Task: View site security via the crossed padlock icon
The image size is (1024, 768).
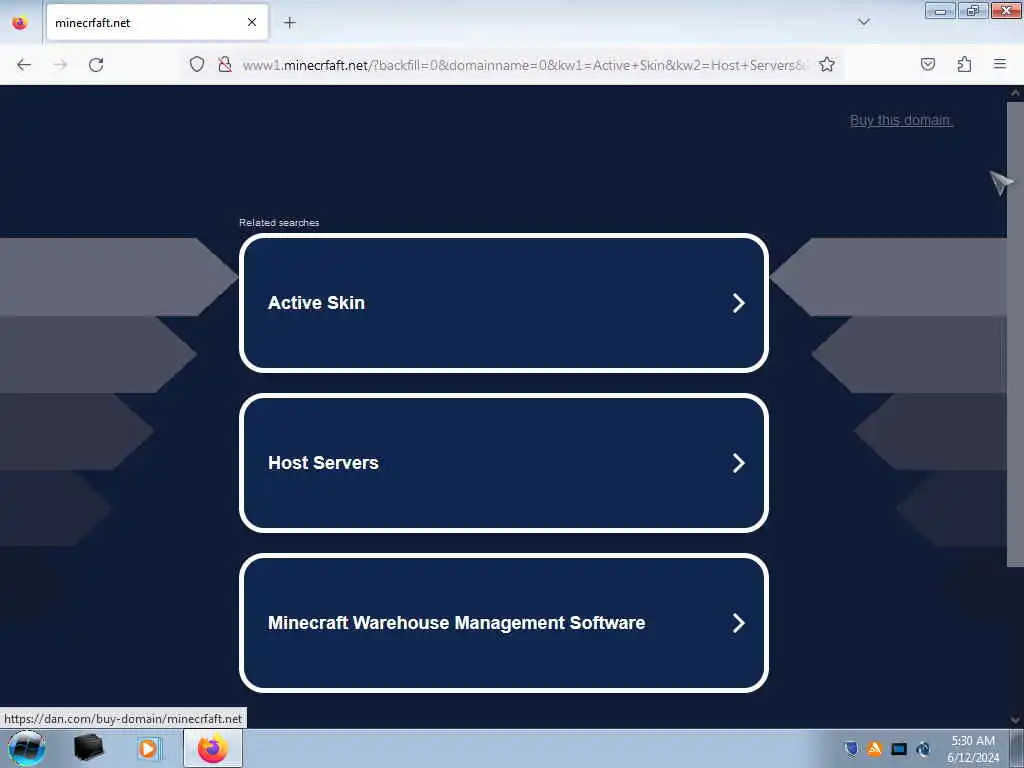Action: [225, 65]
